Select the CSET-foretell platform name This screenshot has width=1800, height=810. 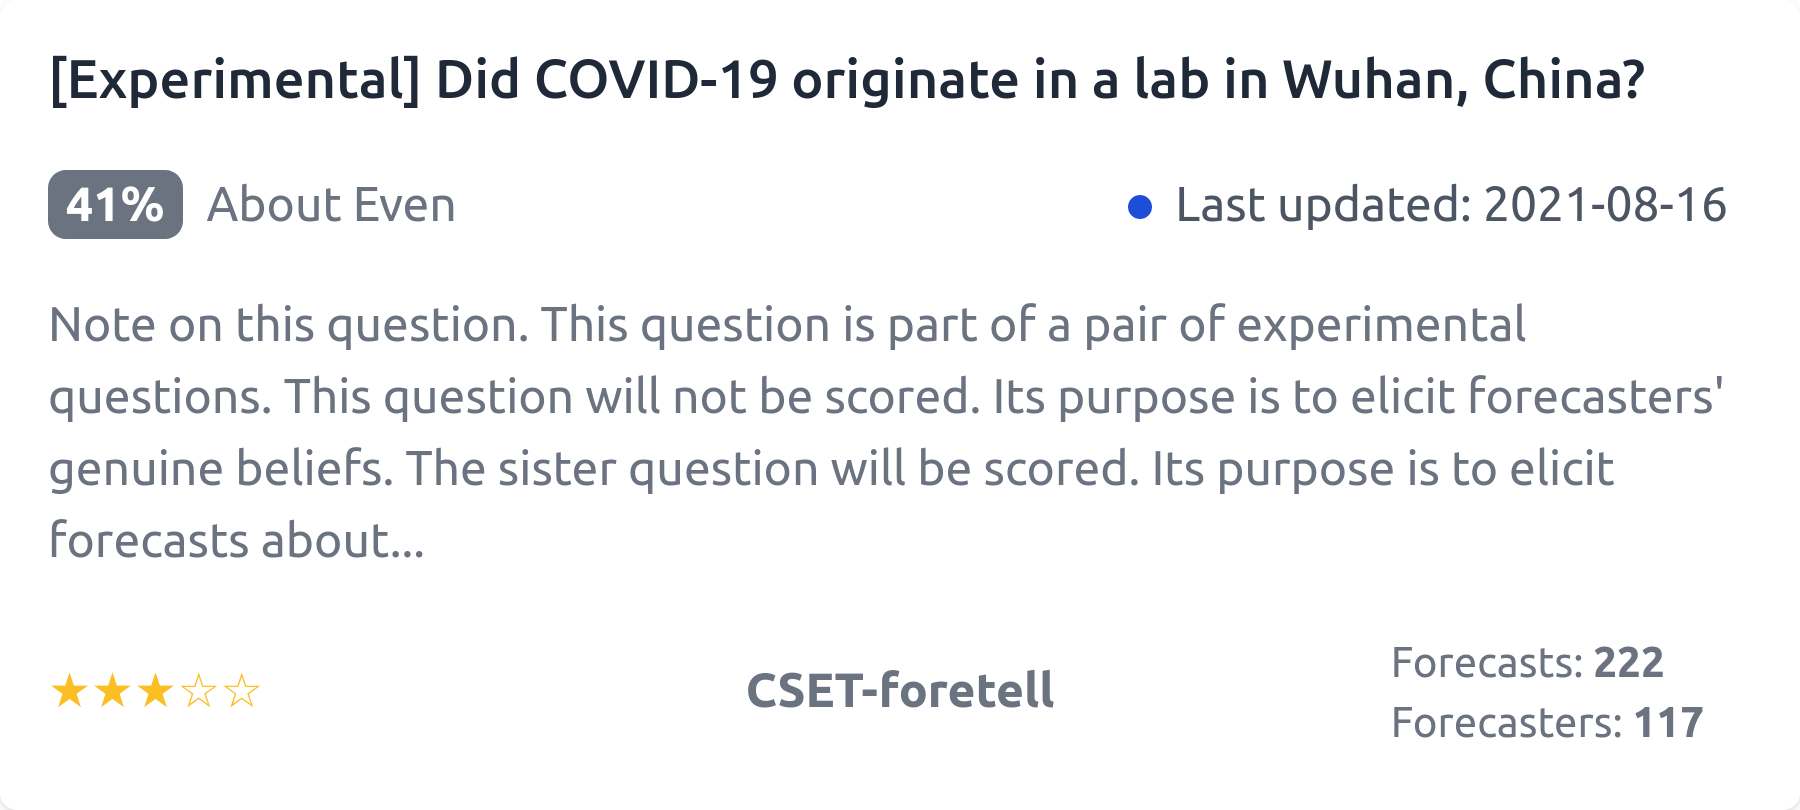coord(900,691)
